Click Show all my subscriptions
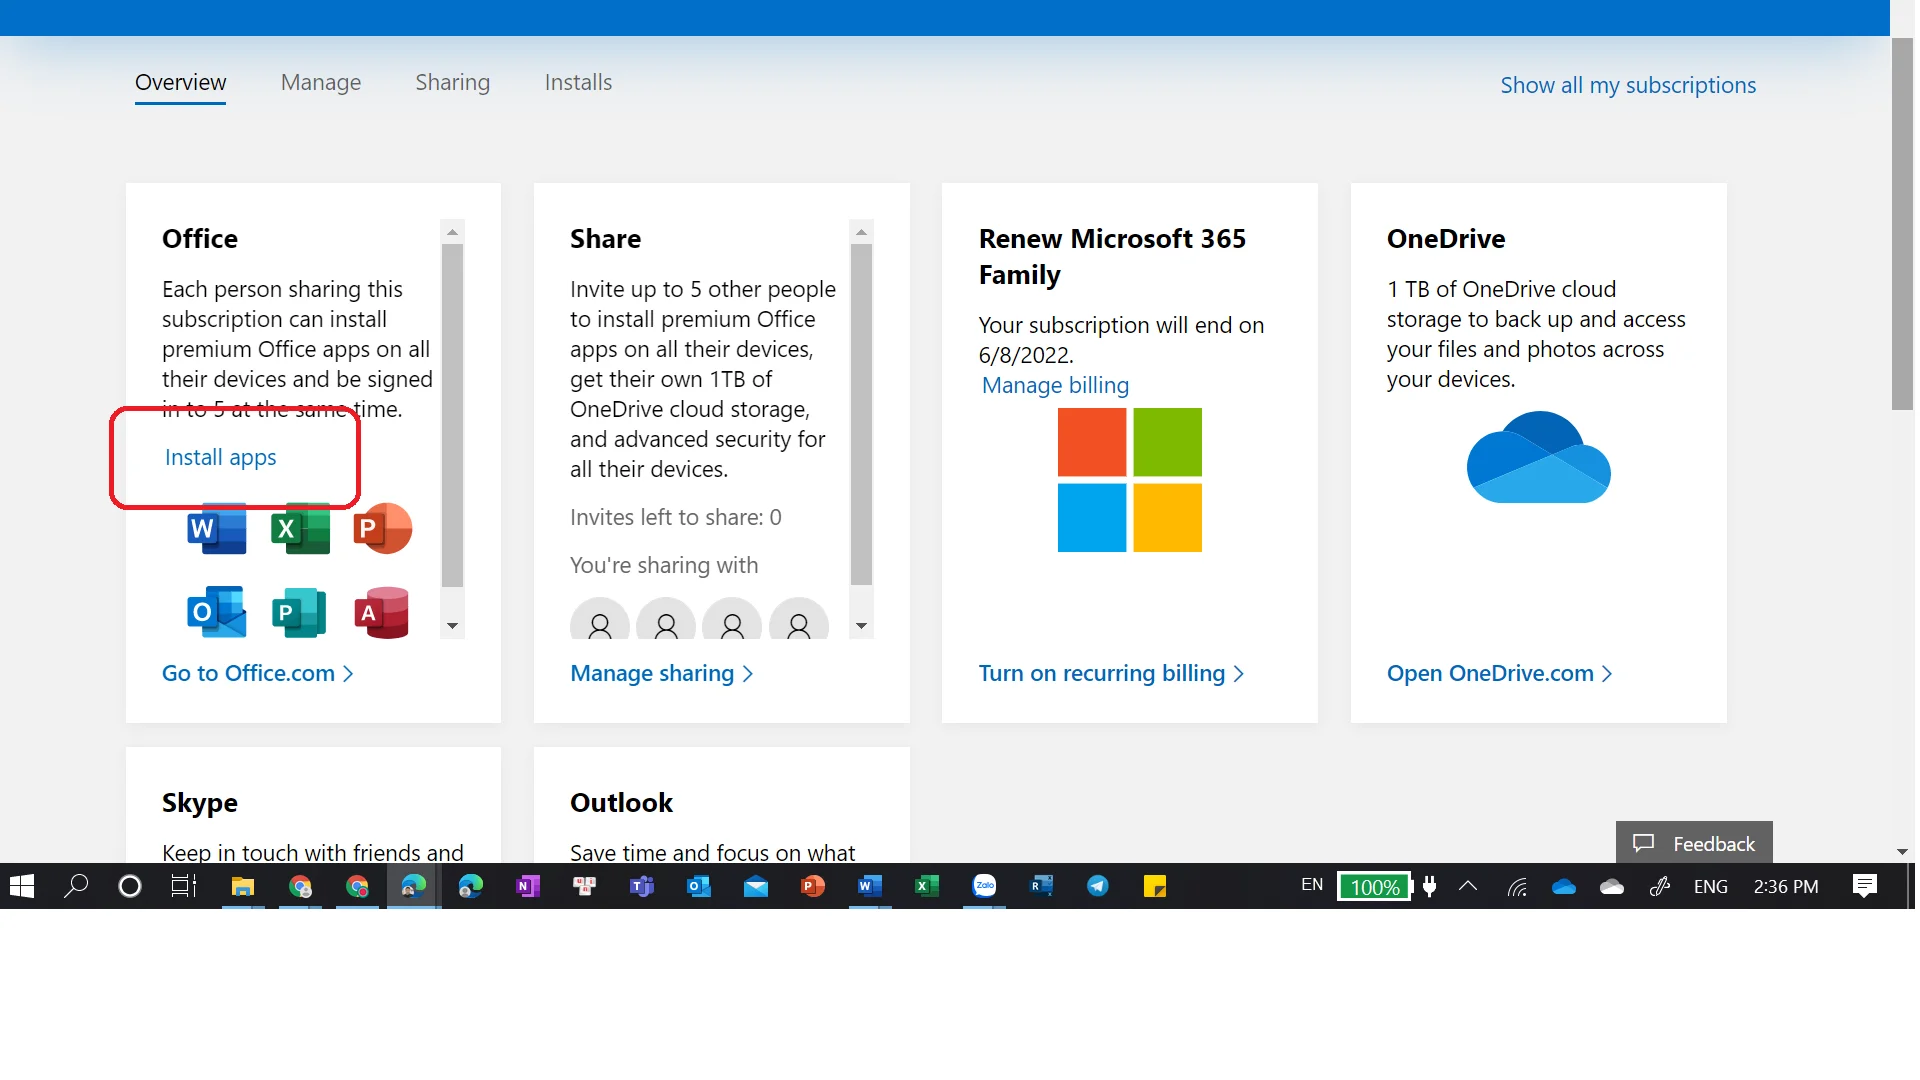The height and width of the screenshot is (1080, 1920). point(1628,86)
